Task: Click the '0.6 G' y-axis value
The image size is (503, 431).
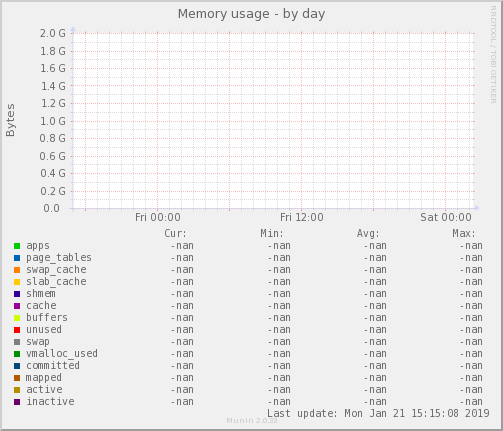Action: (53, 156)
